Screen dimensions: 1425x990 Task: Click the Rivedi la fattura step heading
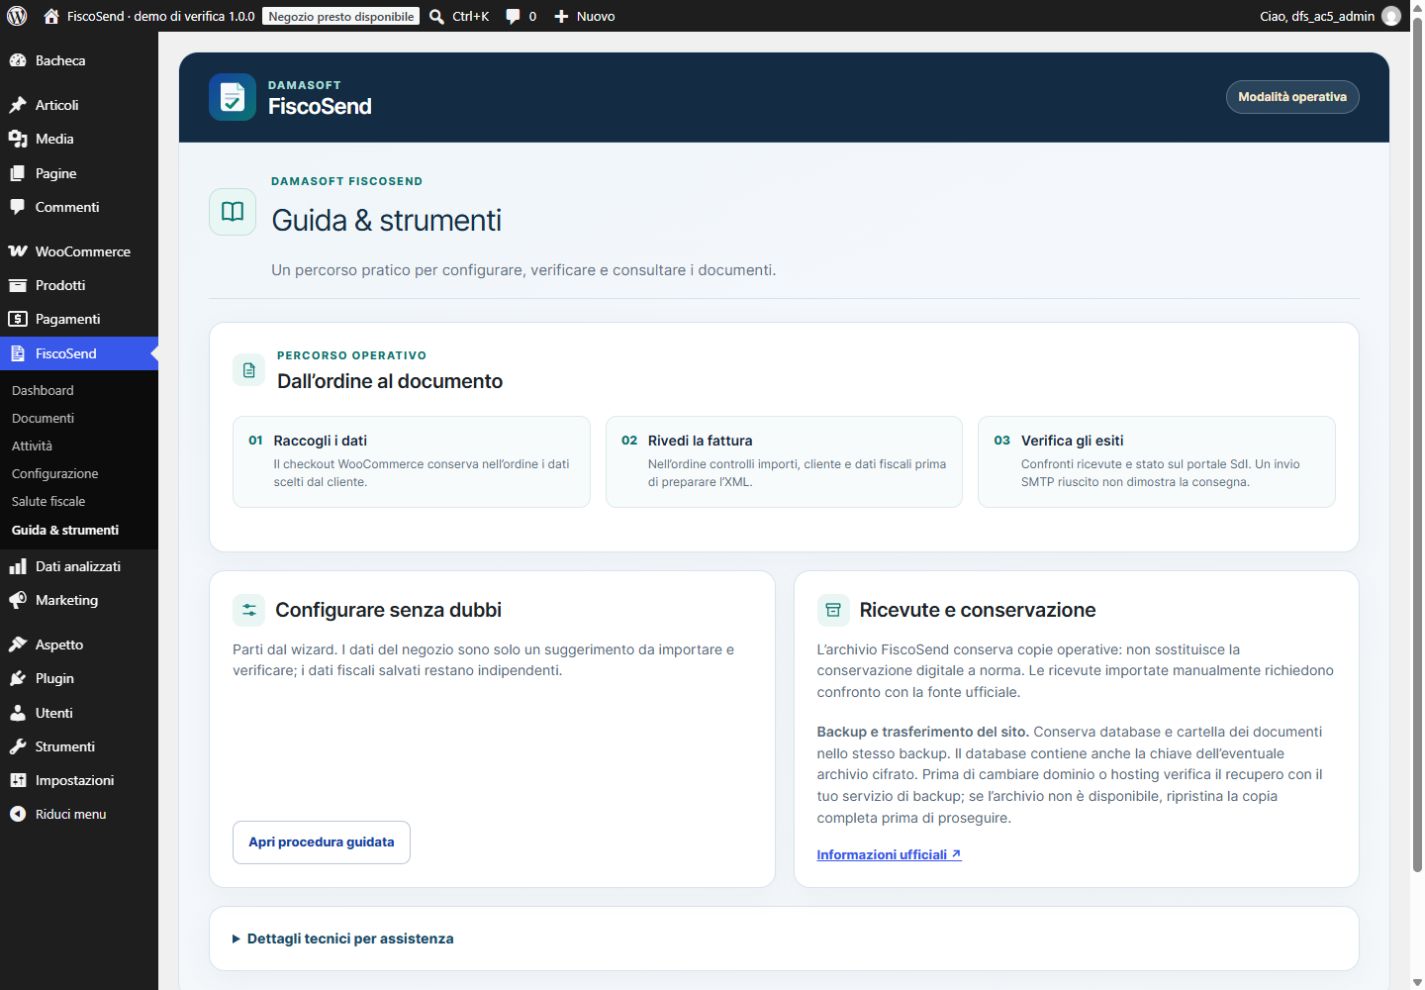(x=700, y=440)
